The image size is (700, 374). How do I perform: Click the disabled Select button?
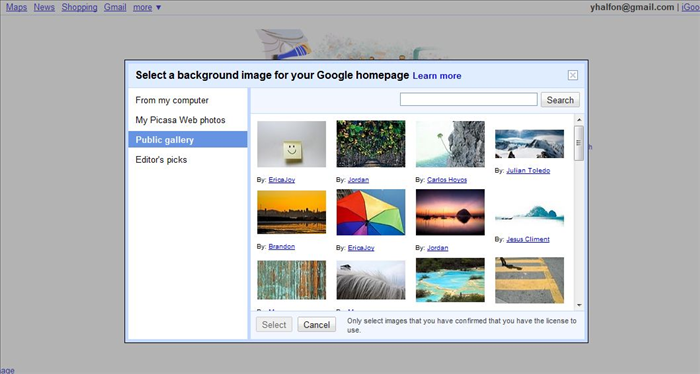click(x=274, y=324)
